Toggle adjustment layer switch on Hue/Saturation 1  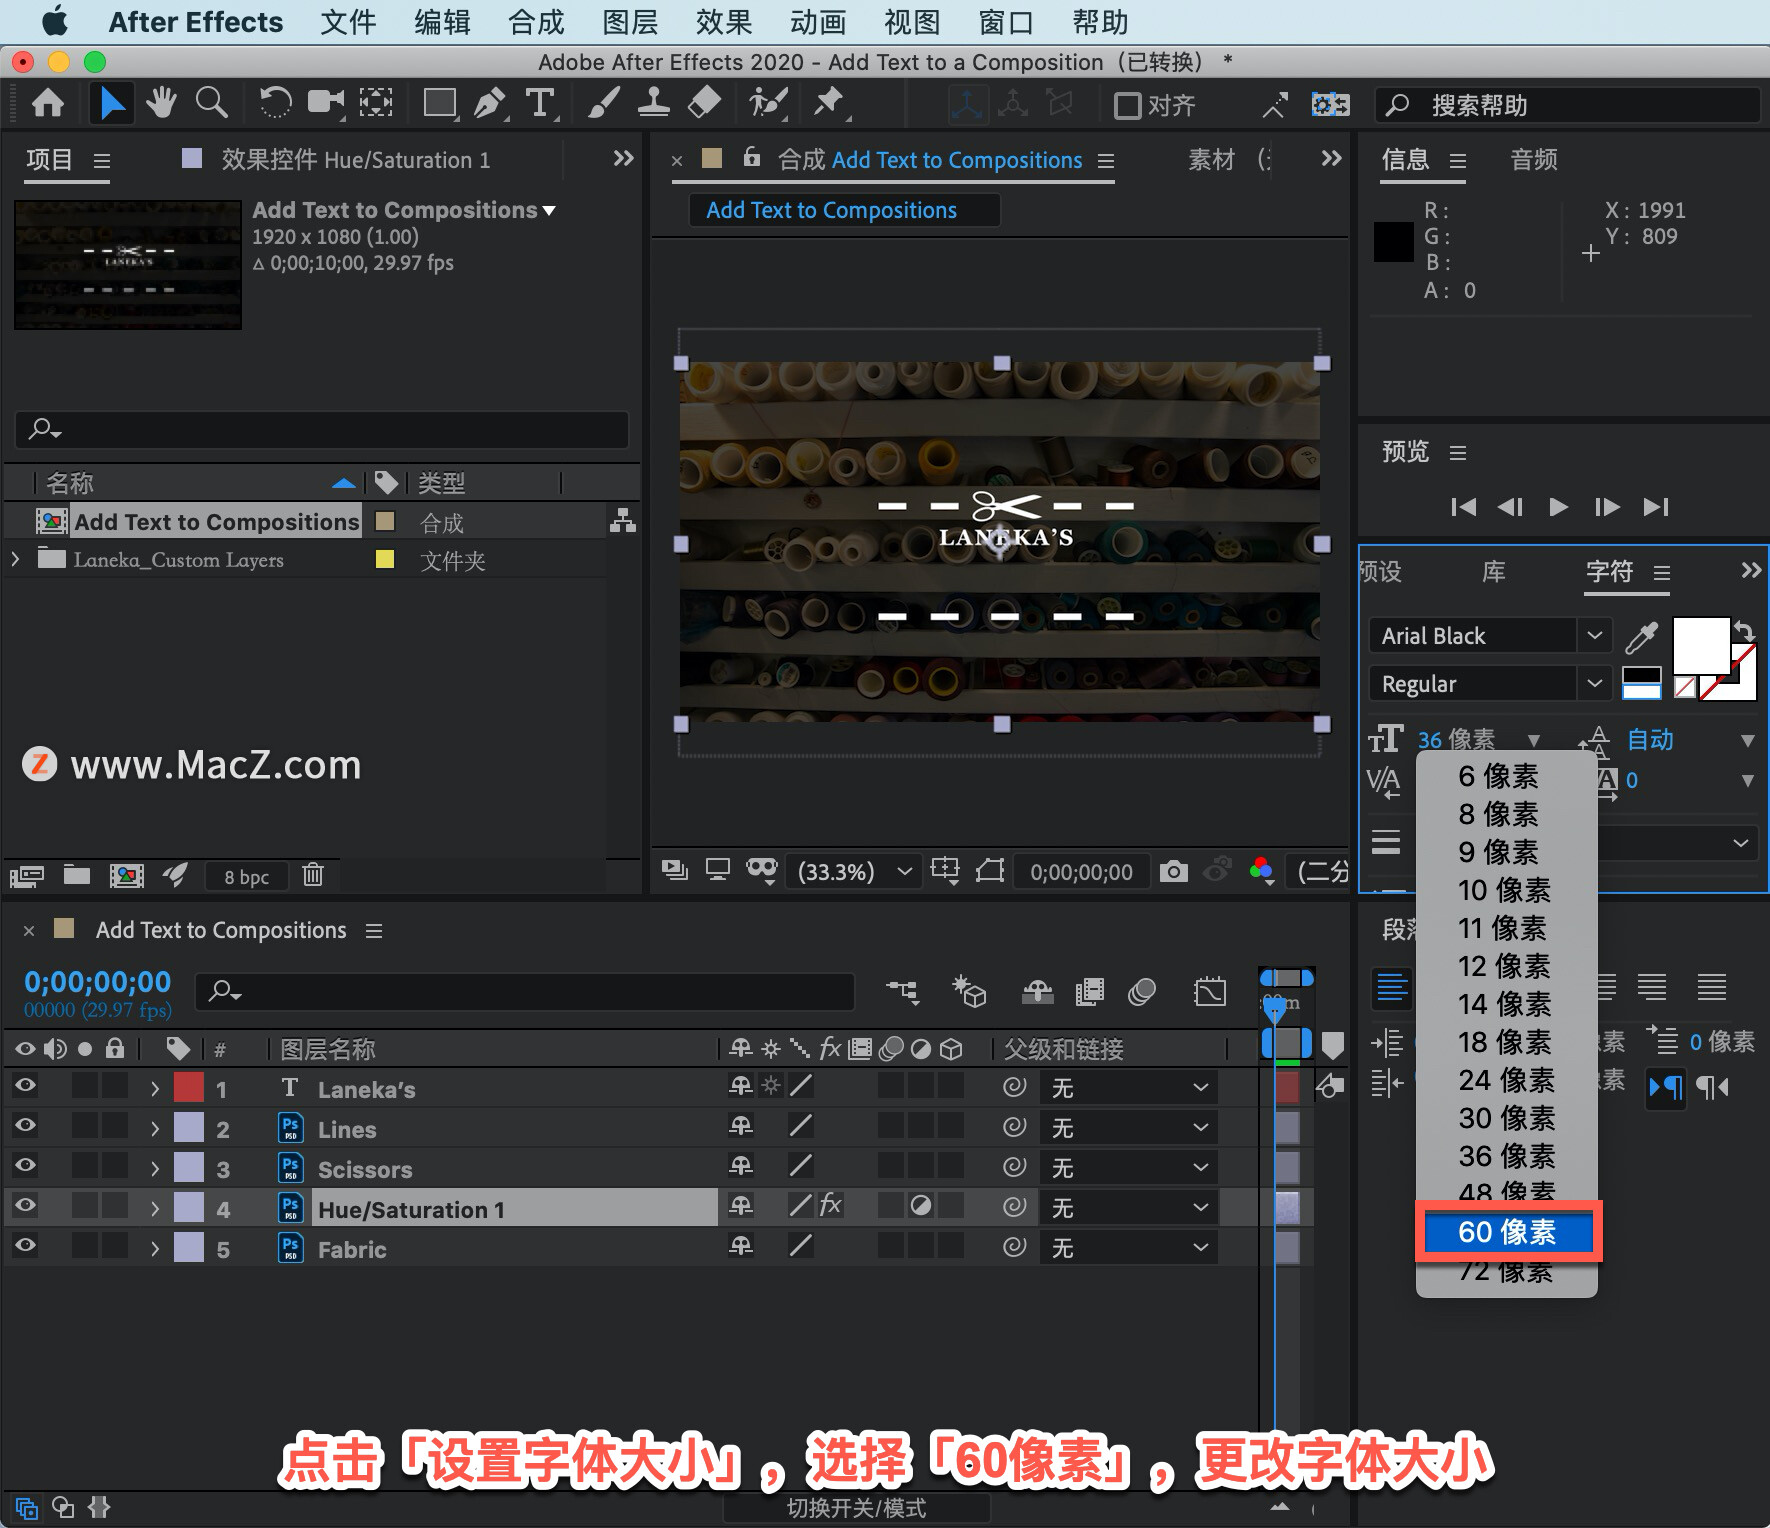921,1206
